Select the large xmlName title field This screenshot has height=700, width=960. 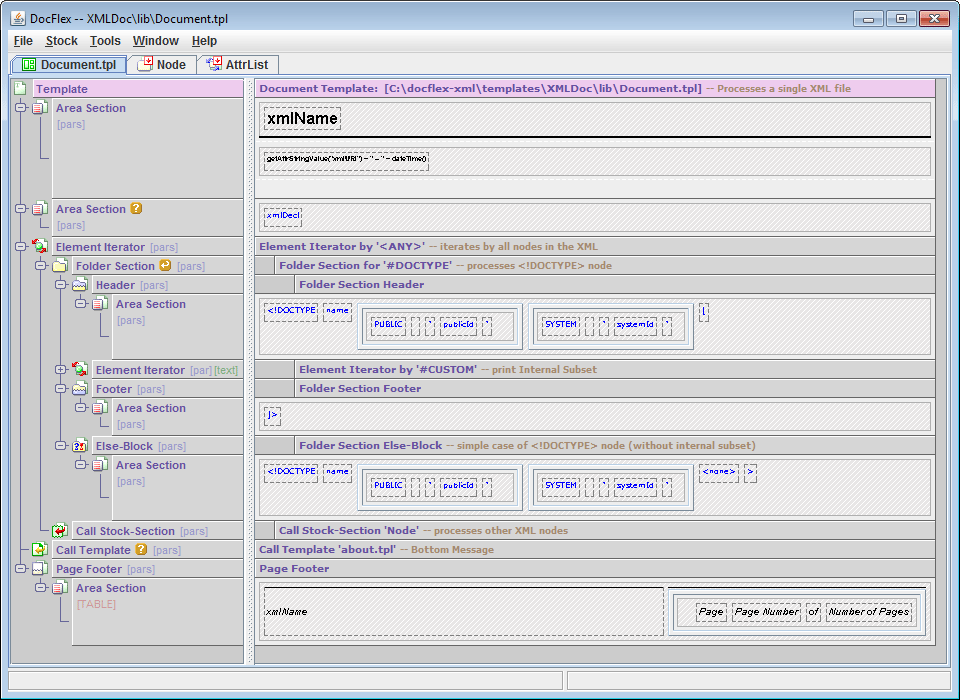click(302, 119)
